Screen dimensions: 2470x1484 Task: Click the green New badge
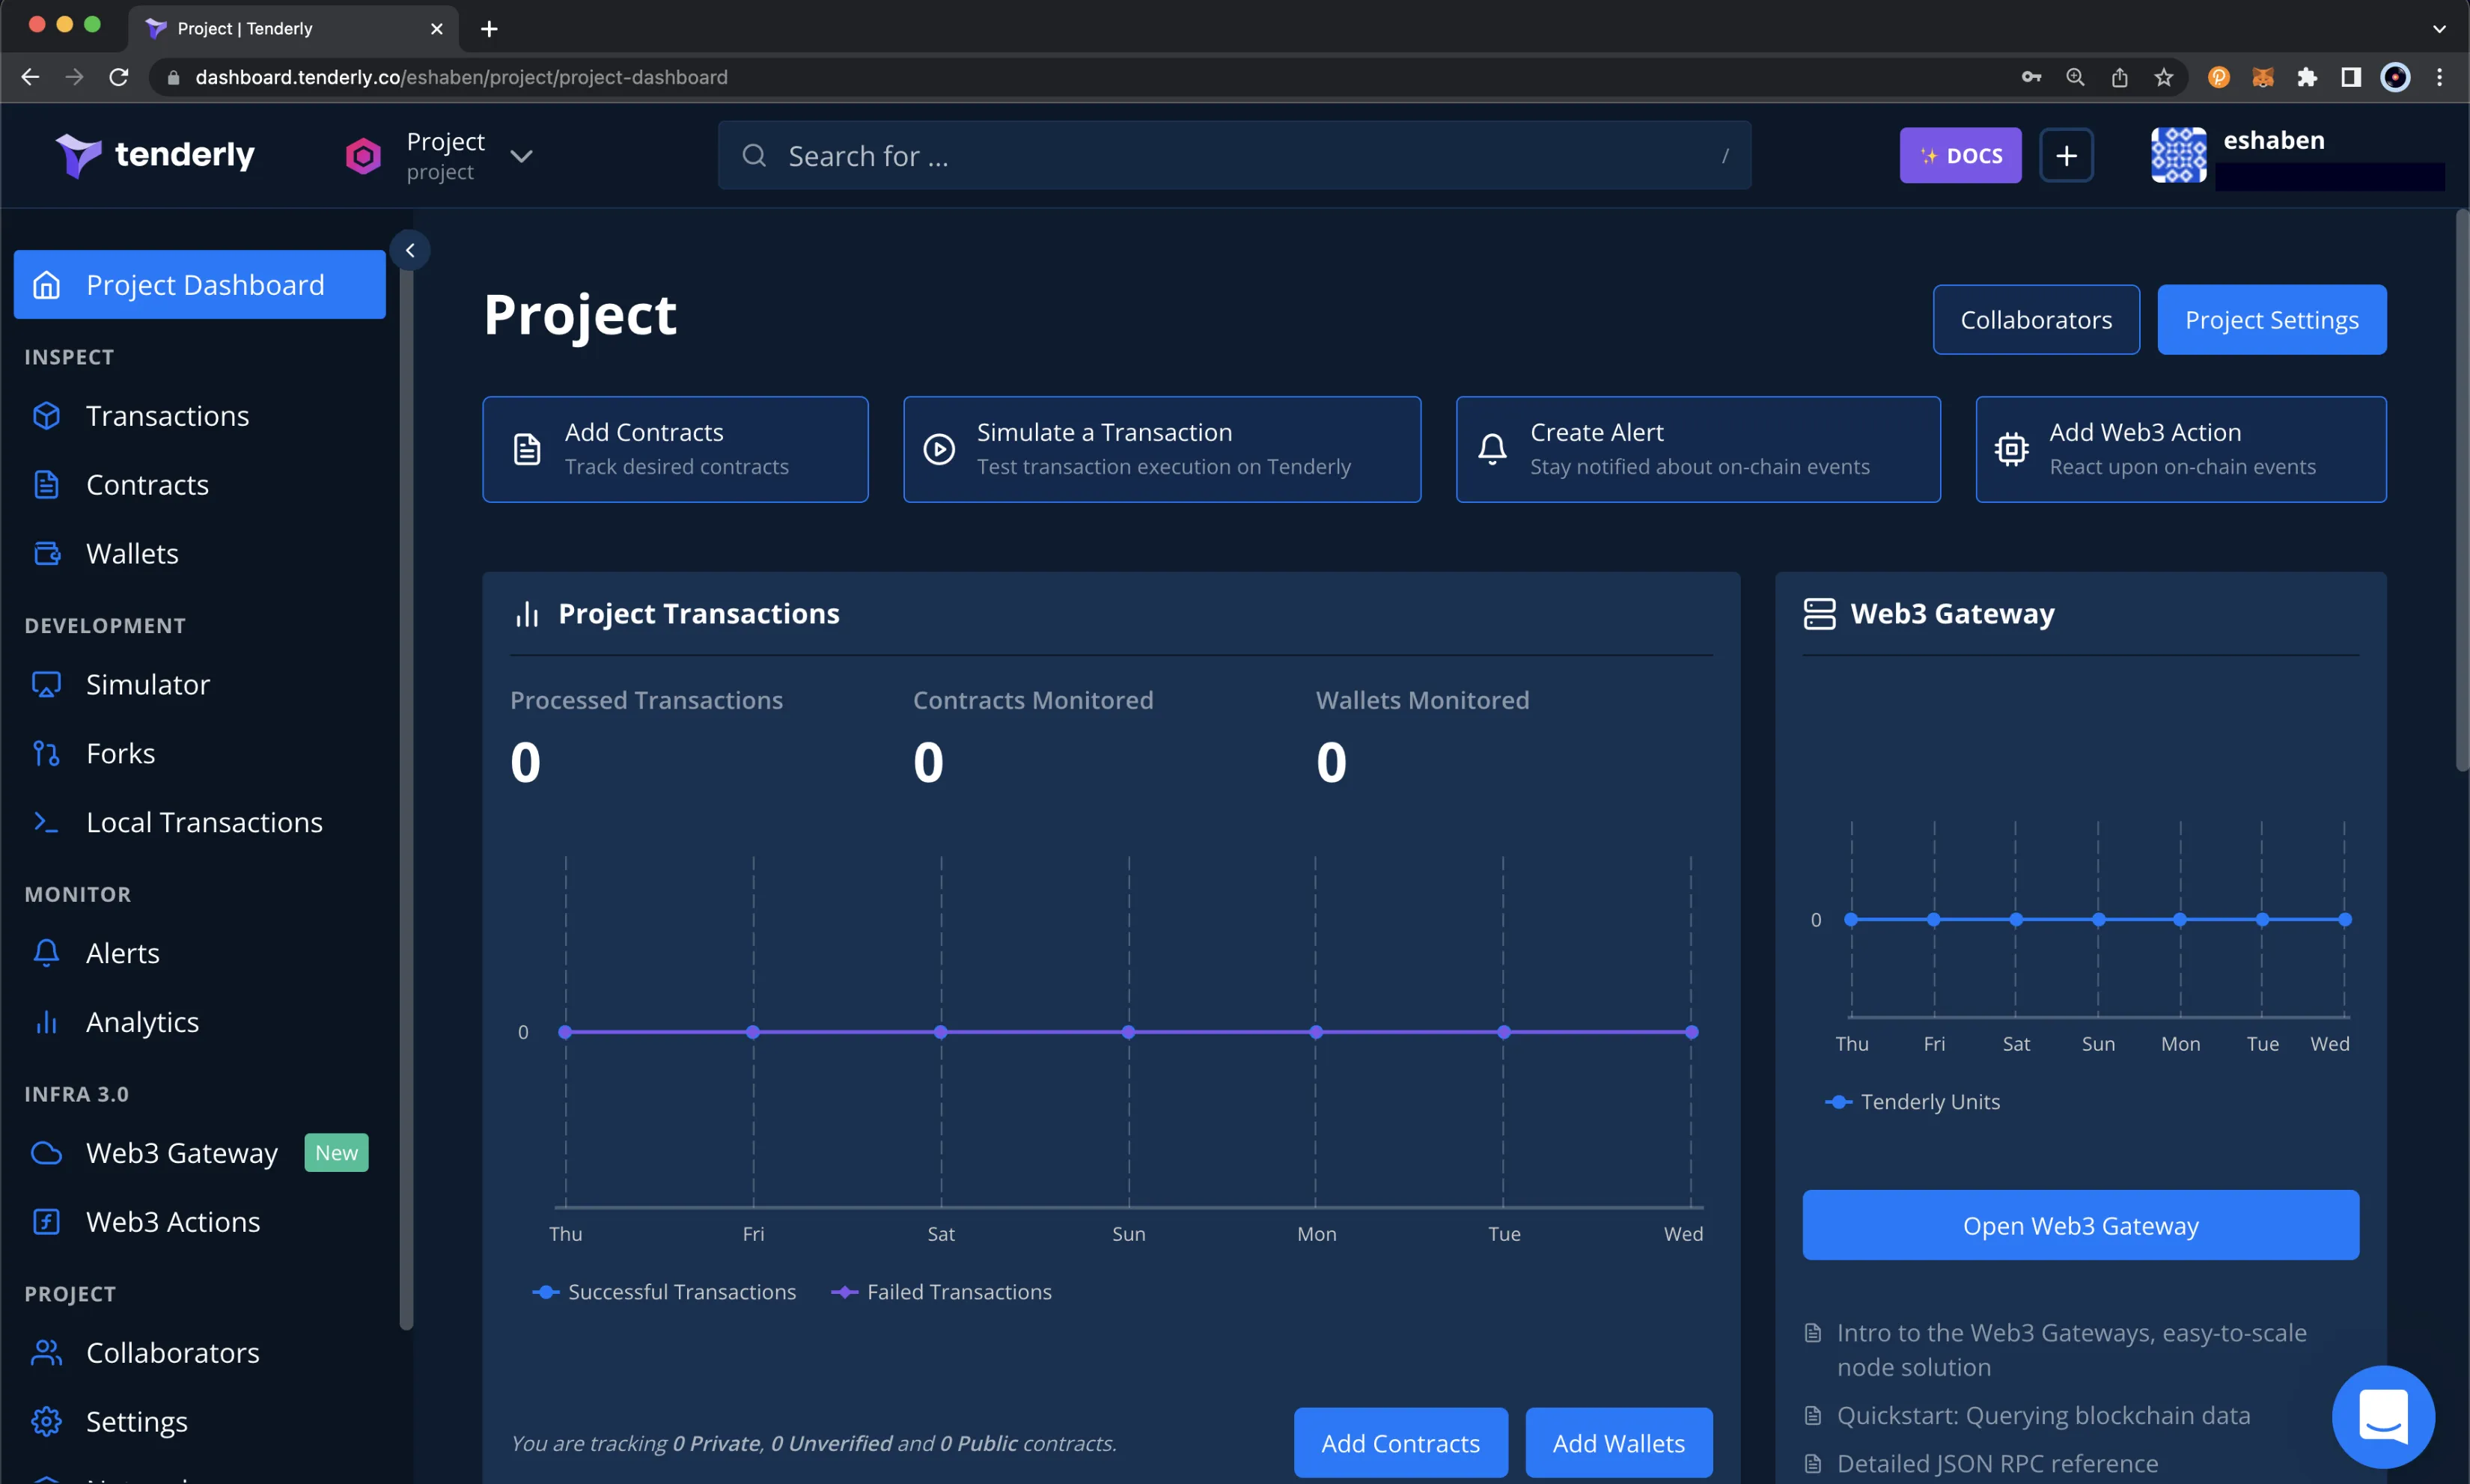click(x=336, y=1153)
